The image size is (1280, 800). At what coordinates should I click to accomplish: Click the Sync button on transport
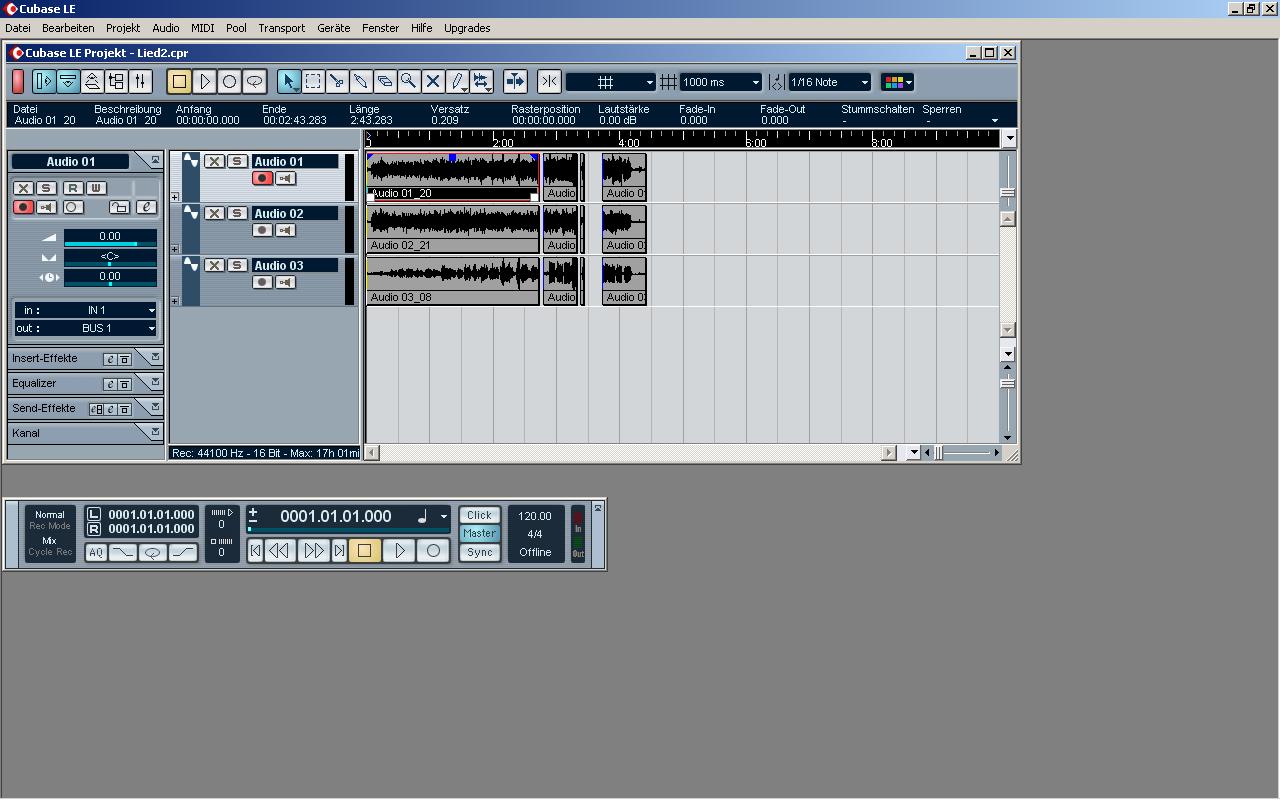(479, 552)
